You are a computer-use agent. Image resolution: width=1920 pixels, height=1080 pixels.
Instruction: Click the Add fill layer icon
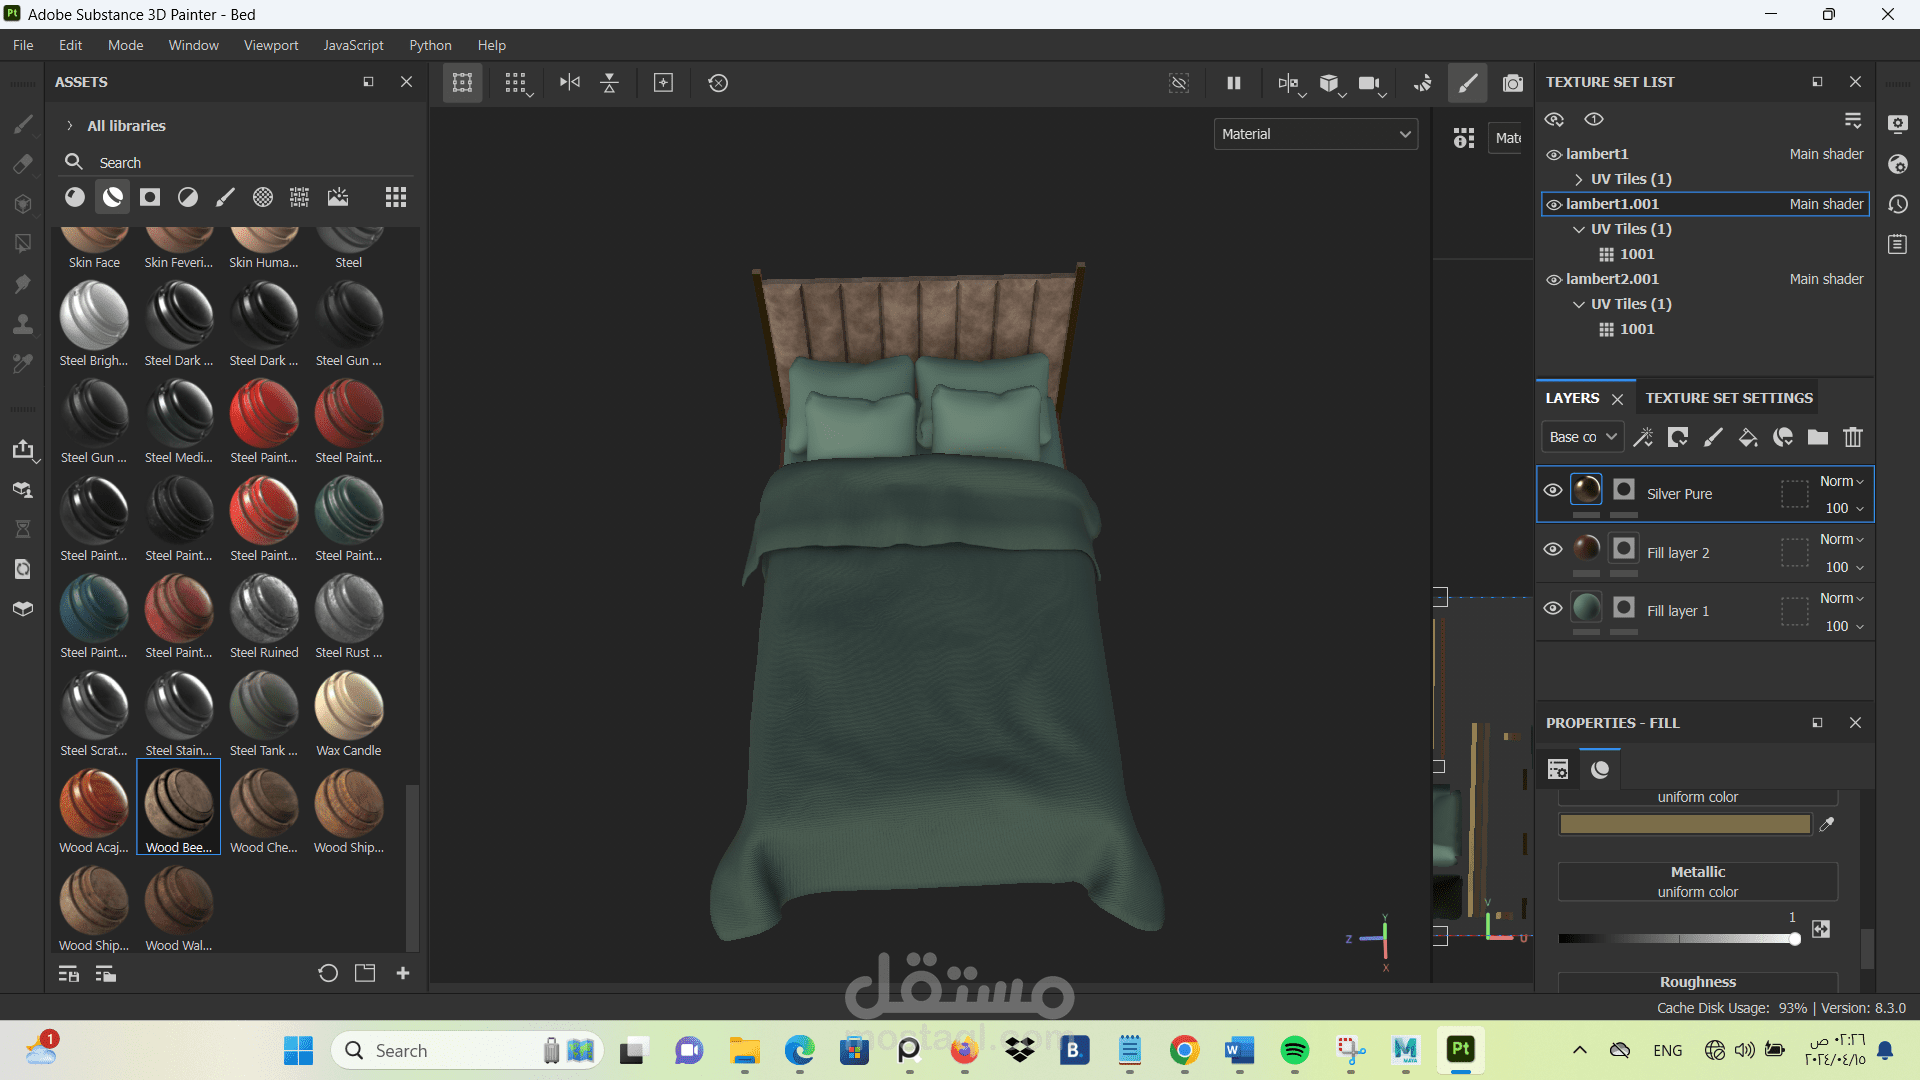pyautogui.click(x=1748, y=437)
